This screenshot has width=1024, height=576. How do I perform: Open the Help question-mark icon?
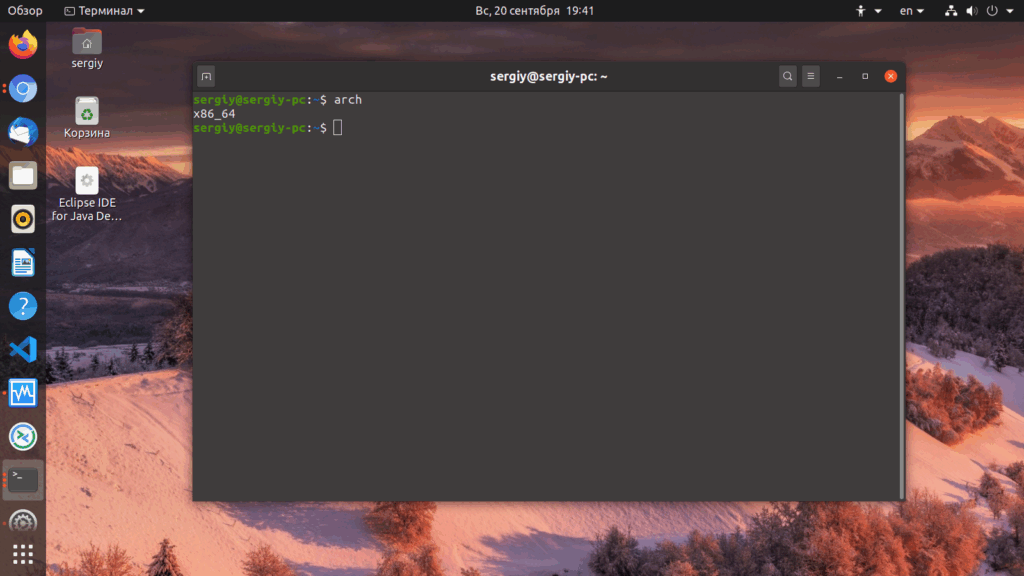tap(23, 306)
